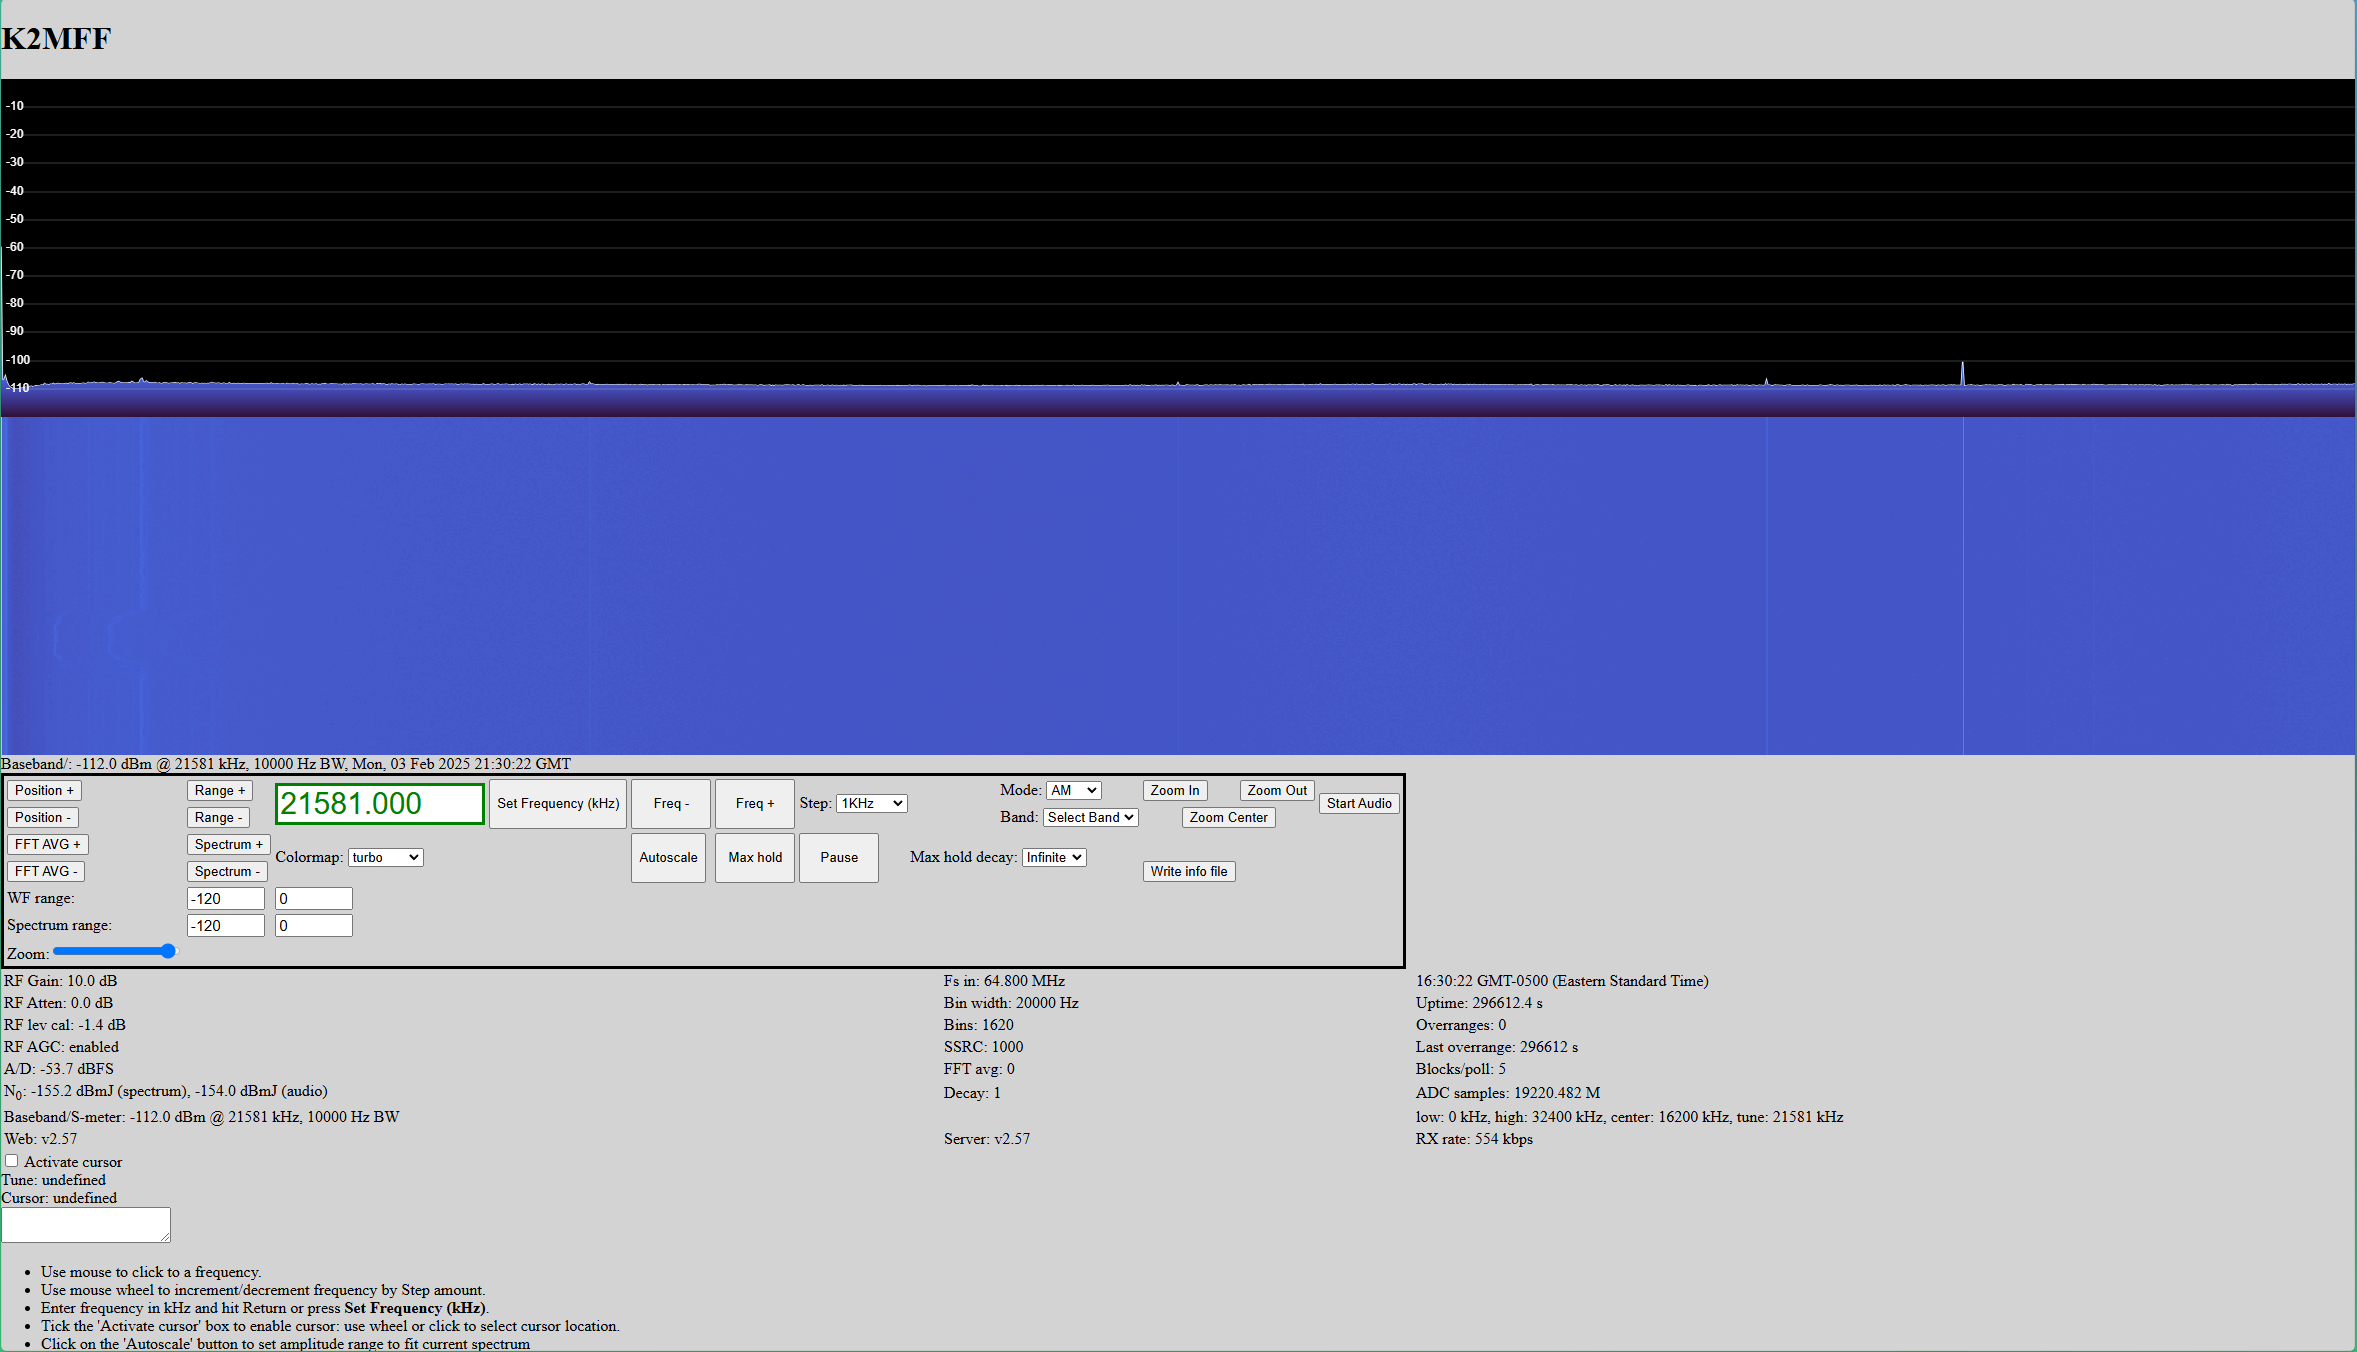Open the Colormap turbo dropdown
Image resolution: width=2357 pixels, height=1352 pixels.
[x=385, y=857]
